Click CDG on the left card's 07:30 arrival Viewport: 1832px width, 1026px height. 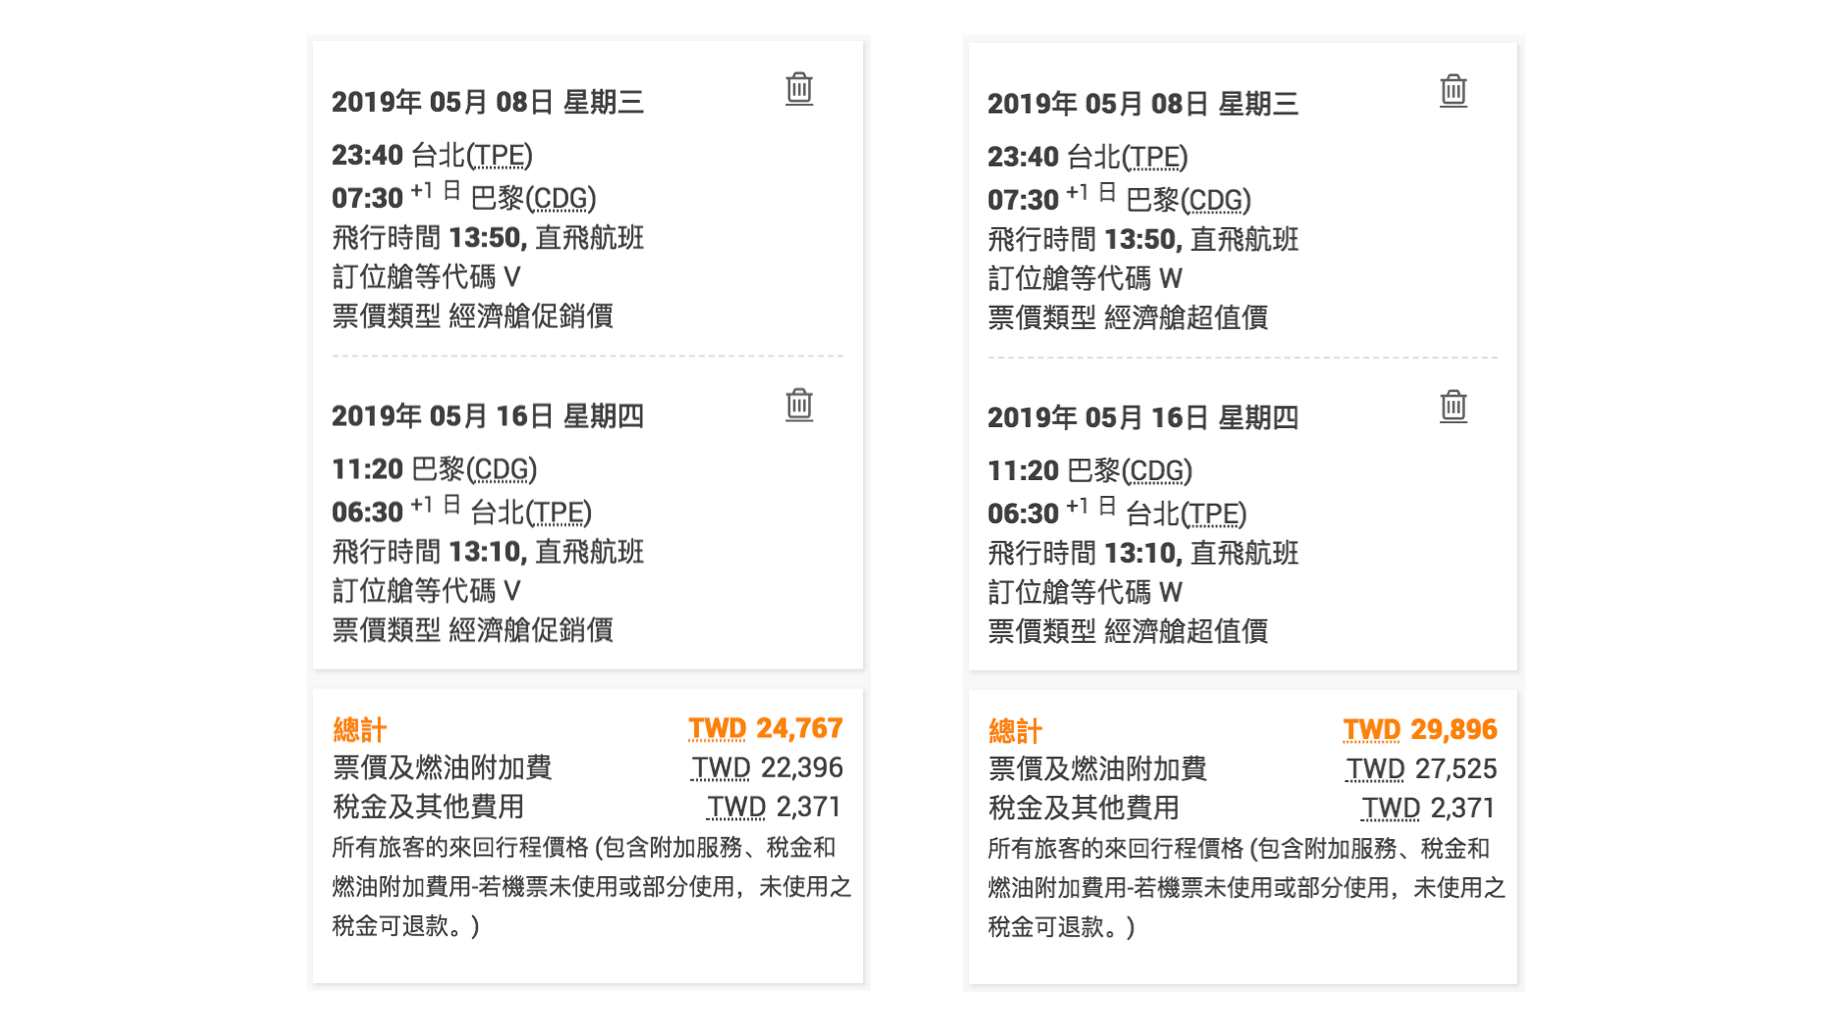tap(560, 199)
